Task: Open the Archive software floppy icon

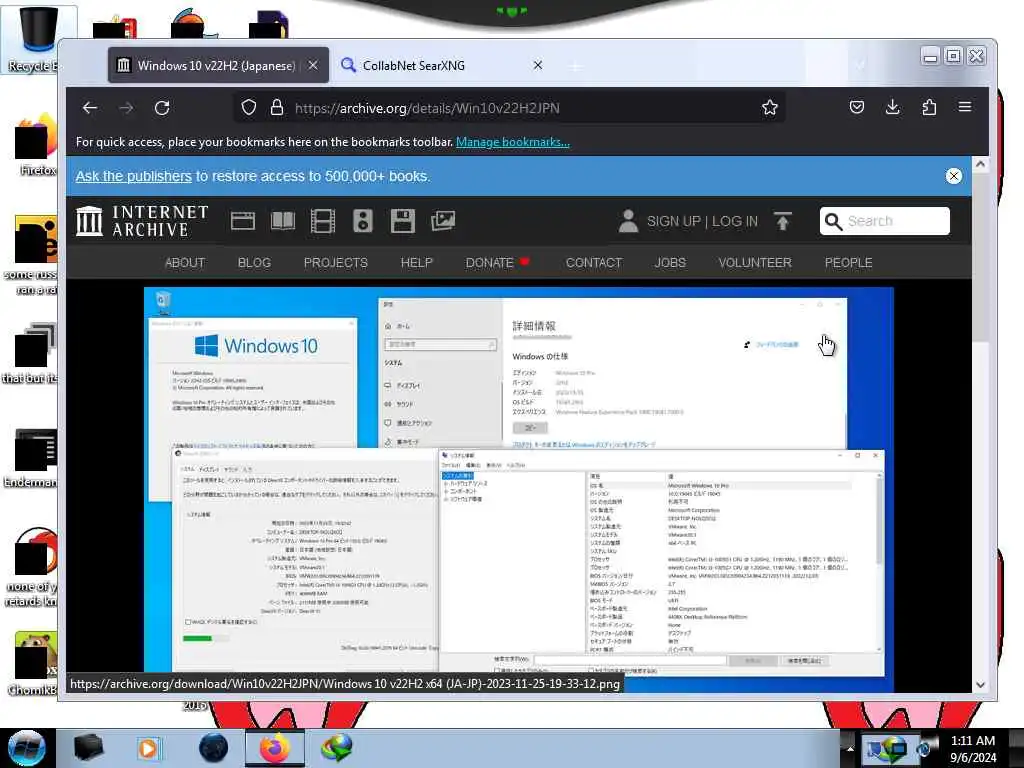Action: point(402,221)
